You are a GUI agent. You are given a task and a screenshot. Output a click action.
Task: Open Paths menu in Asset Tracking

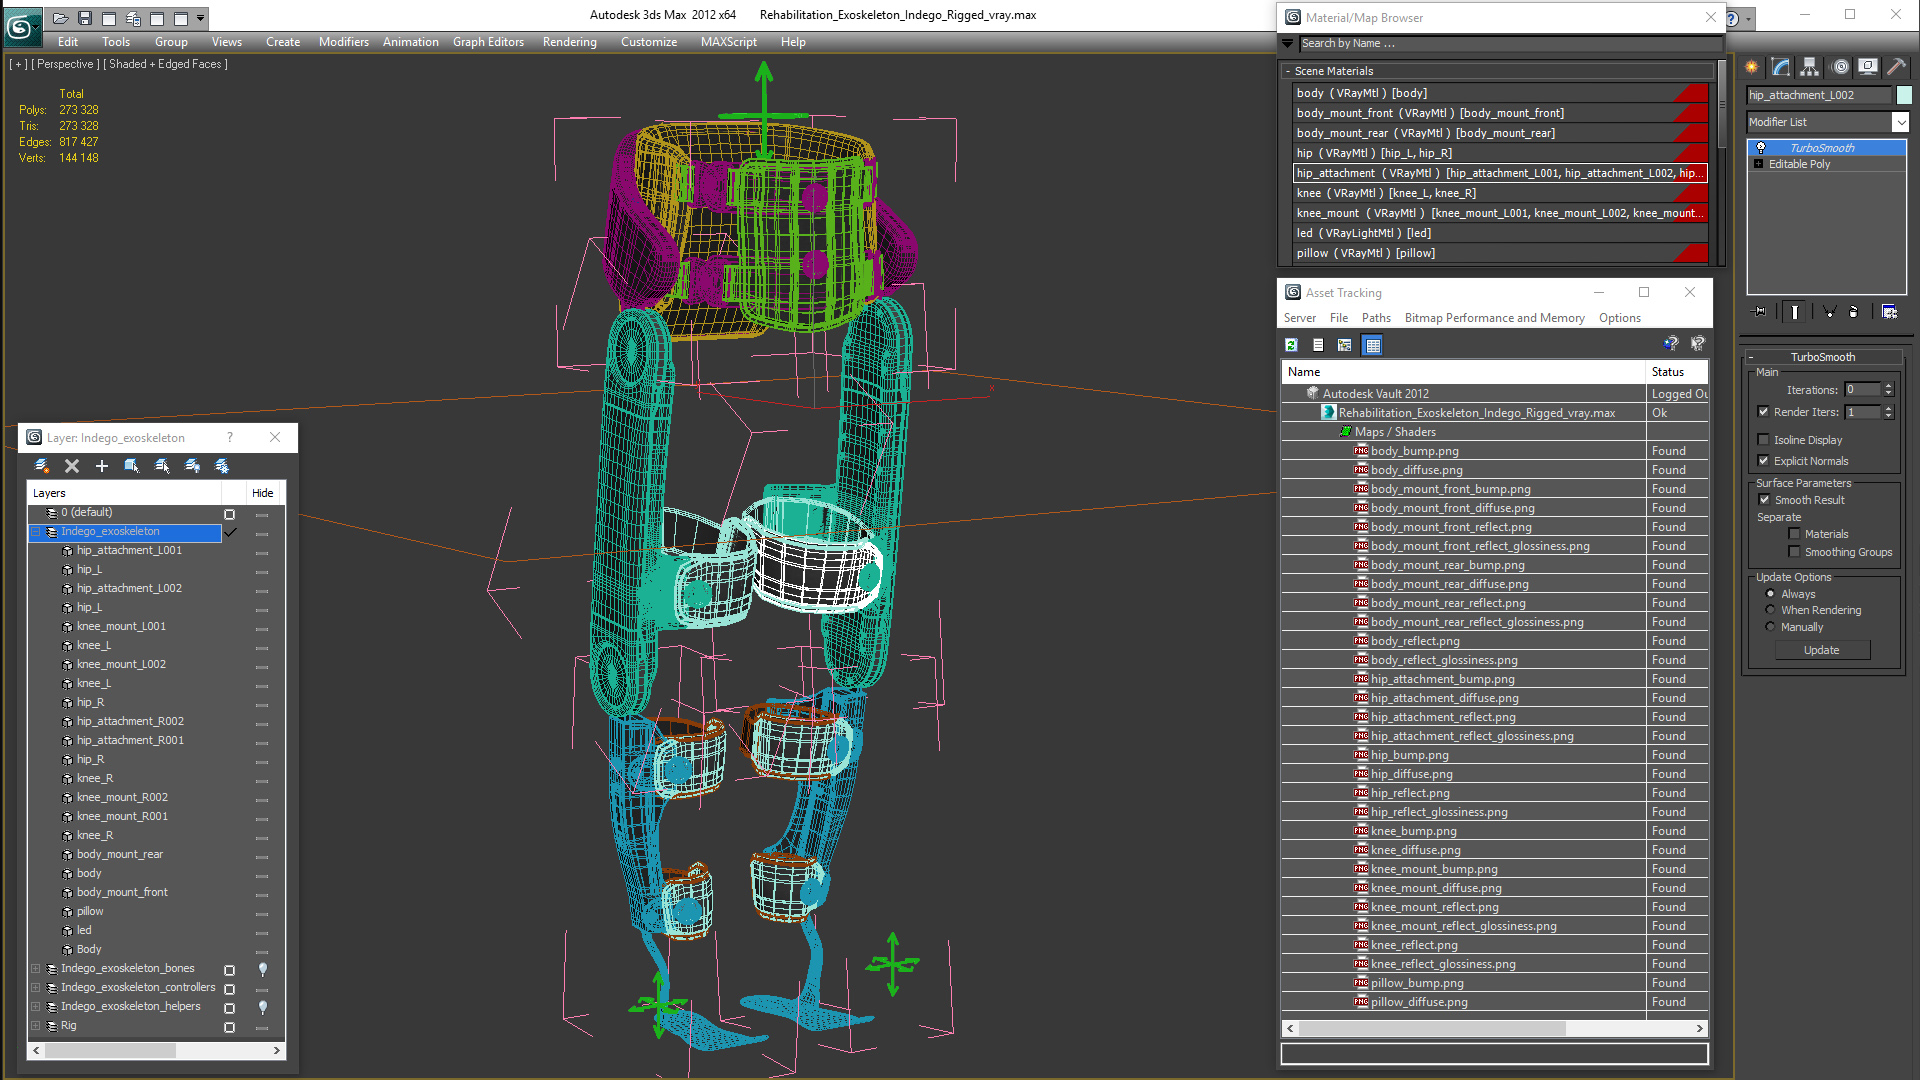coord(1376,318)
